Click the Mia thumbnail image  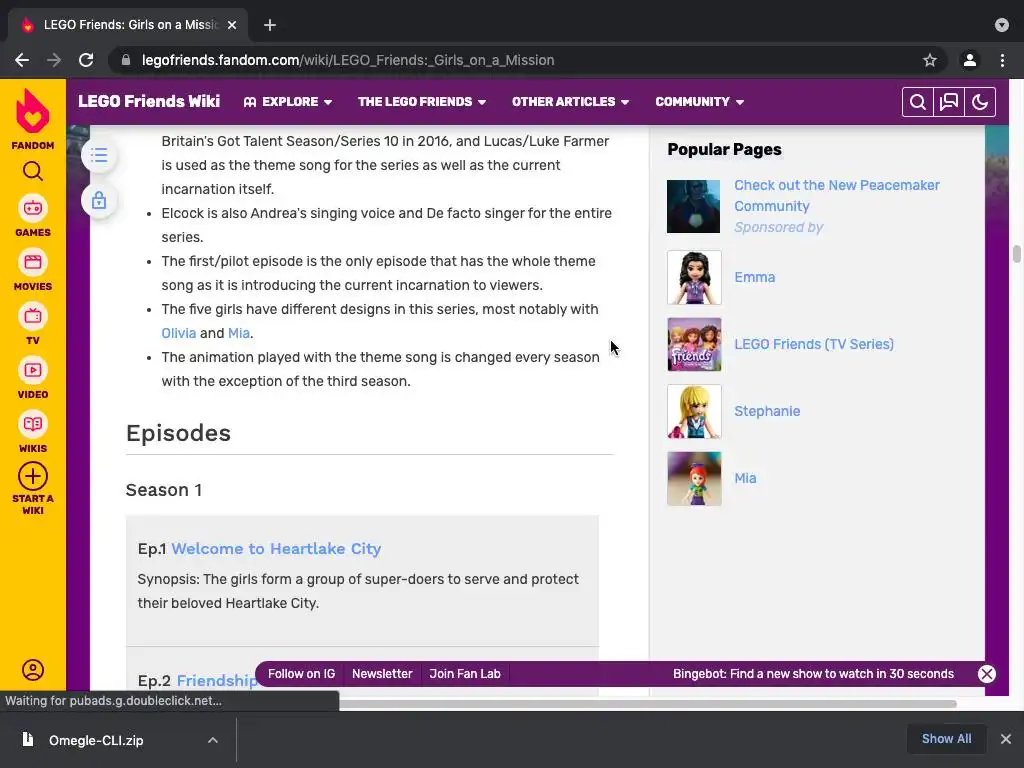(x=694, y=479)
